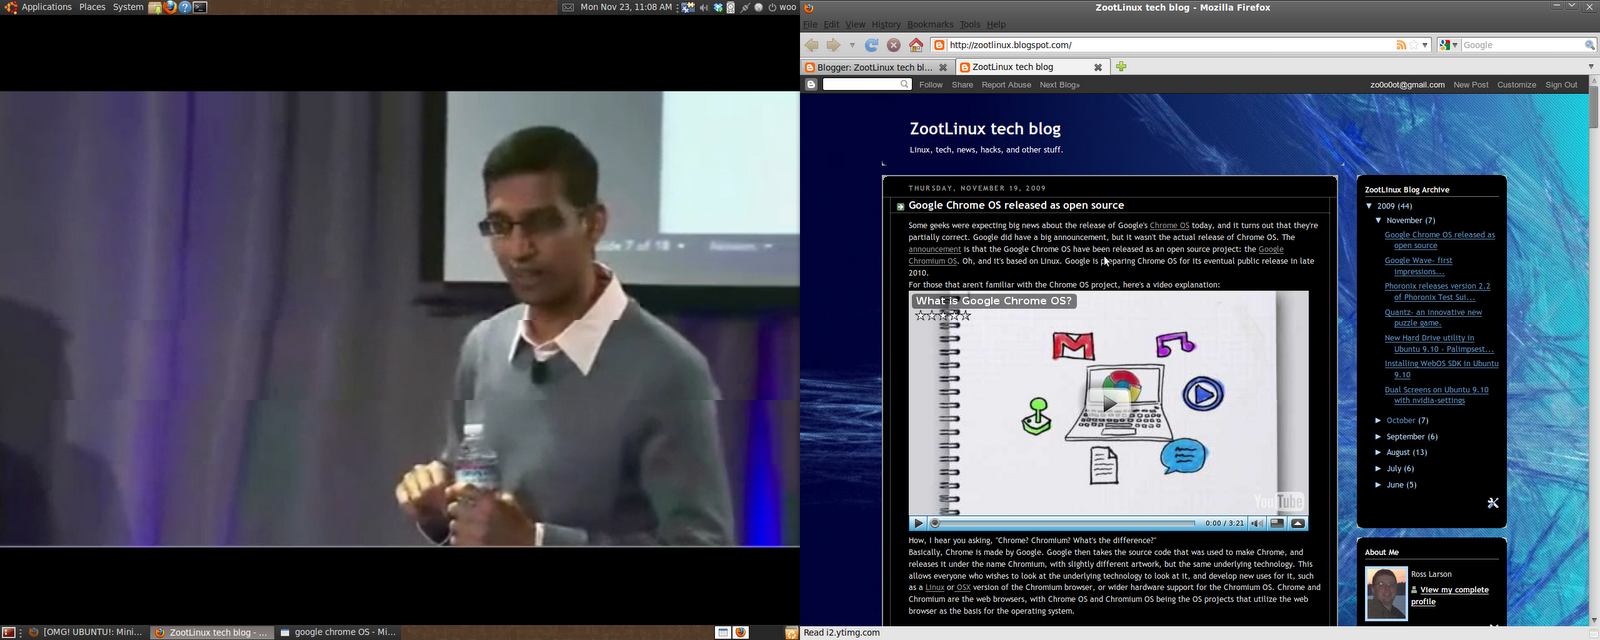Viewport: 1600px width, 640px height.
Task: Rate the YouTube video with stars
Action: [943, 315]
